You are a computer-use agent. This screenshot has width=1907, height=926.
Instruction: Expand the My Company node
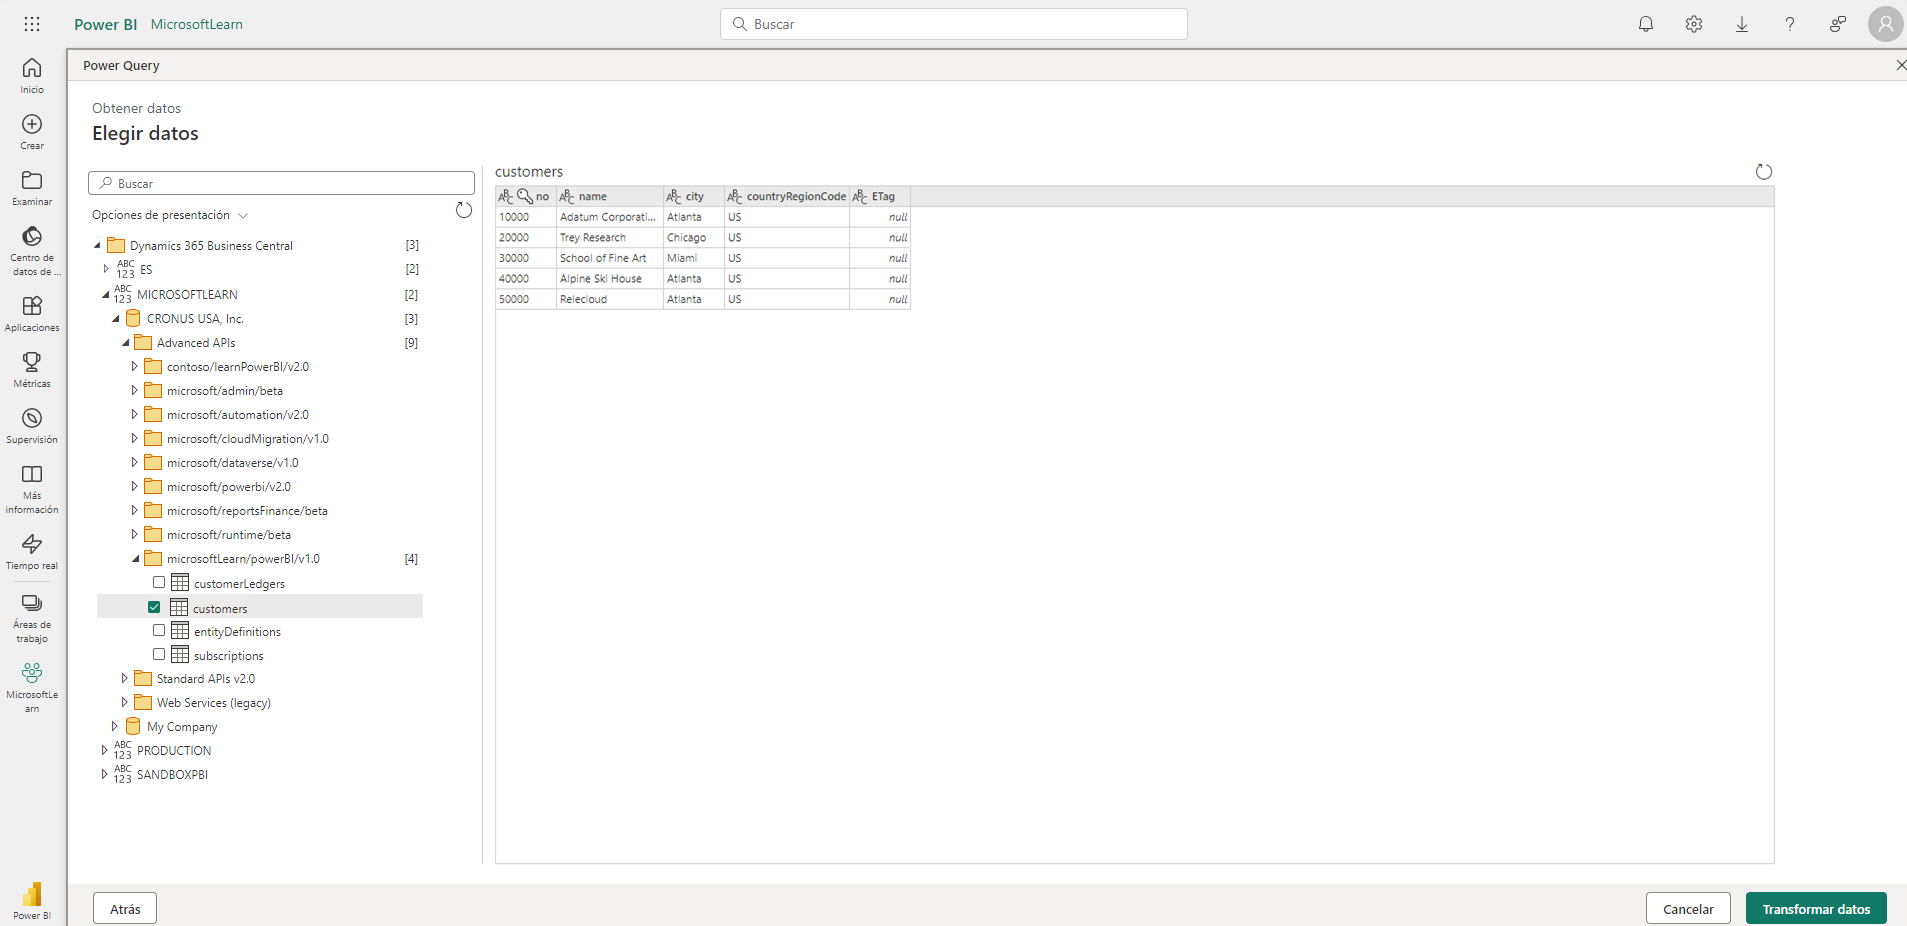114,726
